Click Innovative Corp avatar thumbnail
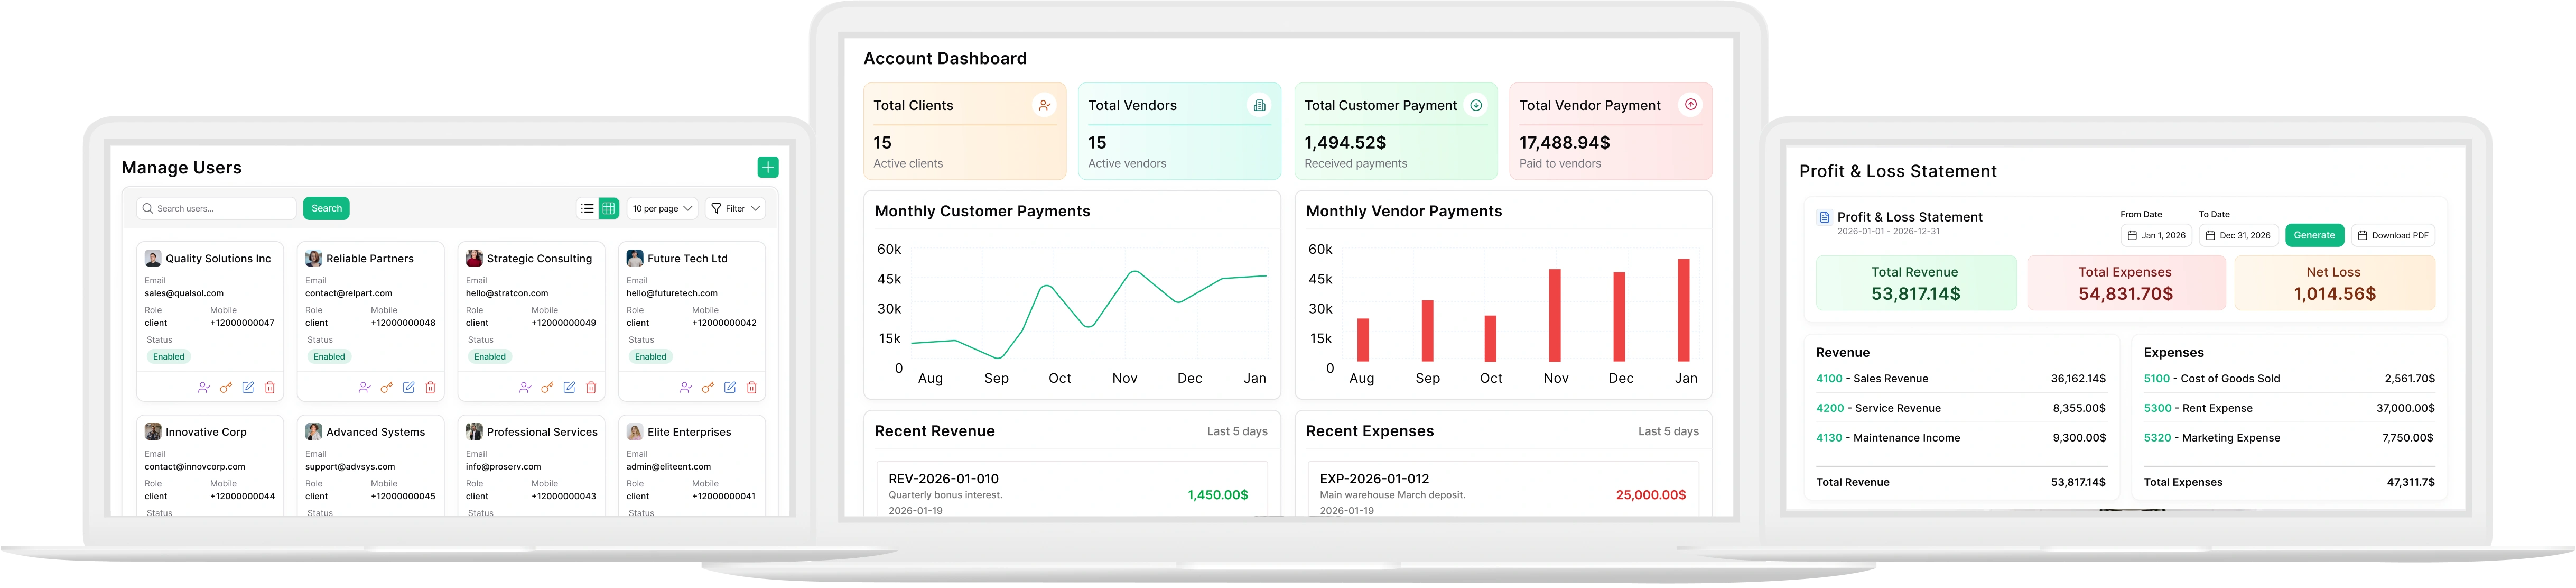Image resolution: width=2576 pixels, height=588 pixels. pyautogui.click(x=153, y=432)
